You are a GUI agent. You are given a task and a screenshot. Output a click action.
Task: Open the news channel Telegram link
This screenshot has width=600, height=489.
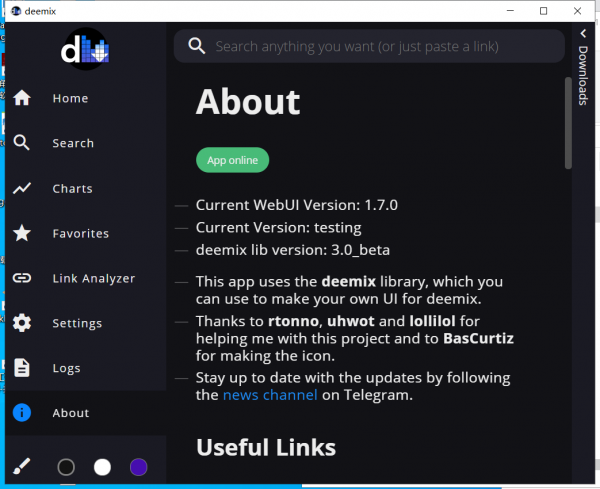click(x=270, y=394)
